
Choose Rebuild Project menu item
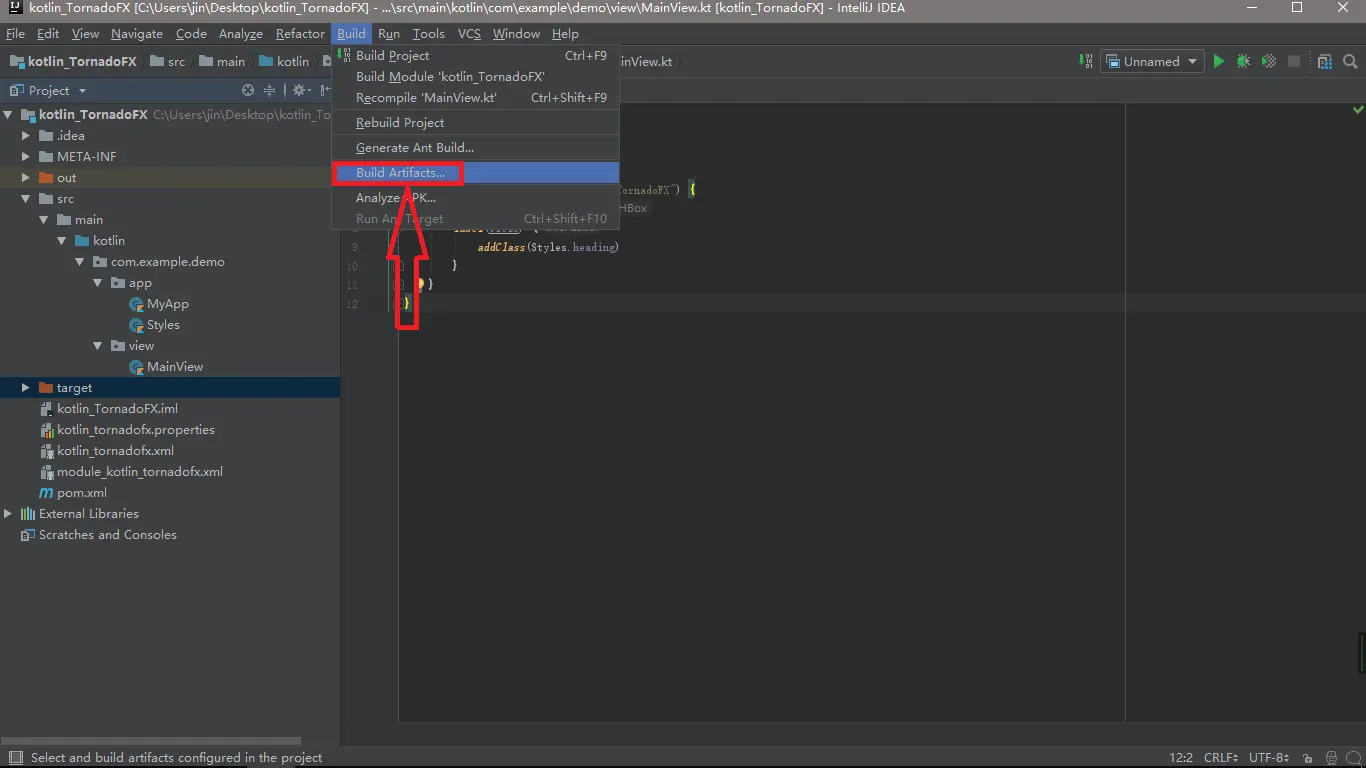pyautogui.click(x=475, y=123)
